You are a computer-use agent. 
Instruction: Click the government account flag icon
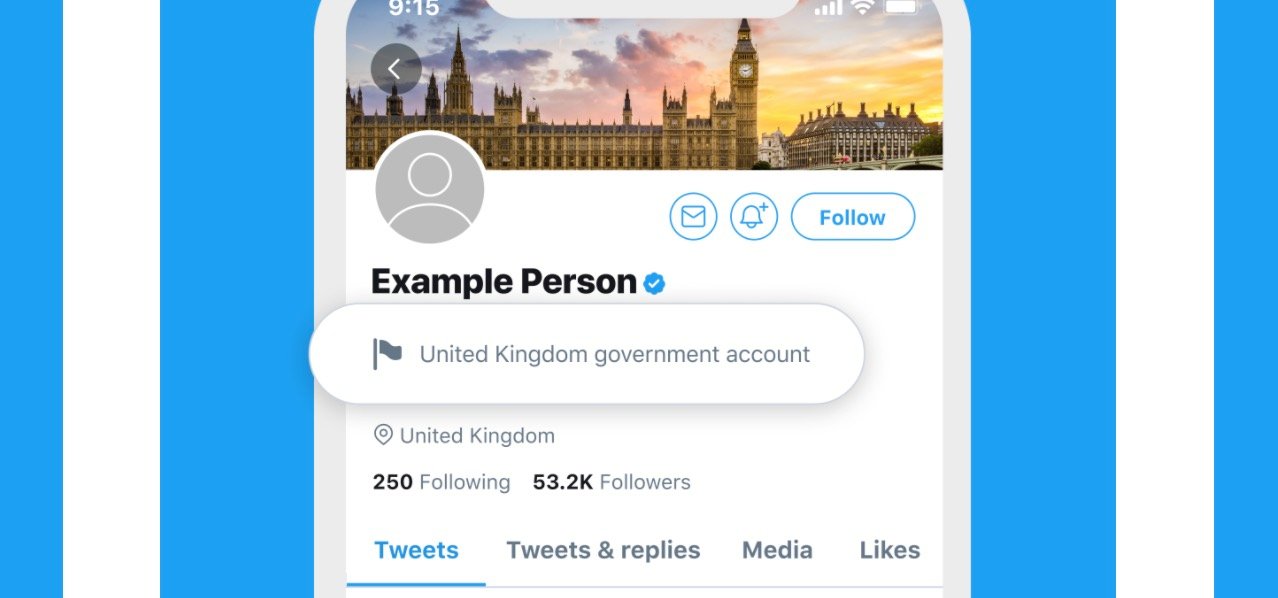tap(387, 354)
